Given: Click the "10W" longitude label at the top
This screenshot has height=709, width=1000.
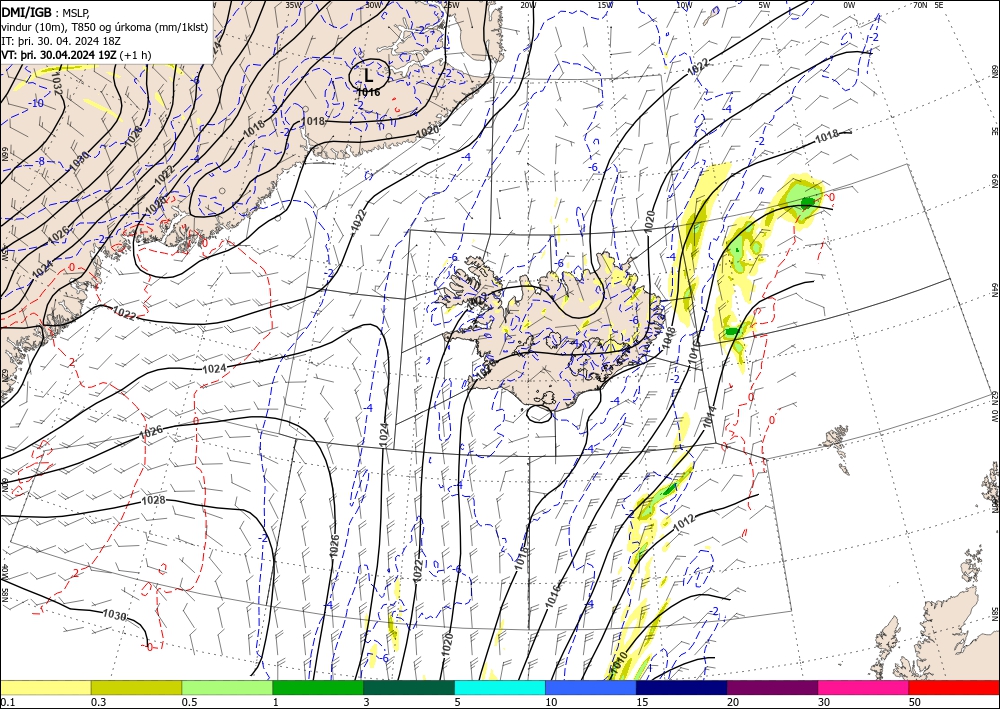Looking at the screenshot, I should point(684,4).
